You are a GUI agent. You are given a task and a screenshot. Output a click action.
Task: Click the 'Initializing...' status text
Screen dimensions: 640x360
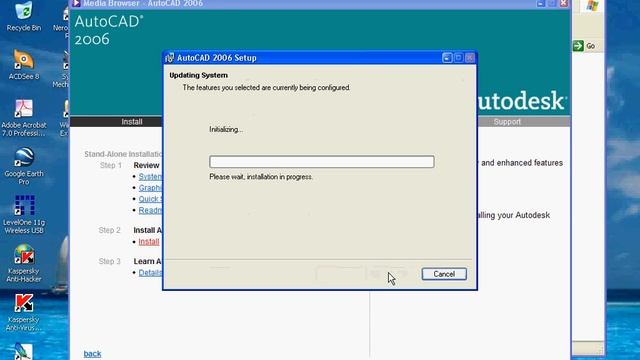click(226, 129)
